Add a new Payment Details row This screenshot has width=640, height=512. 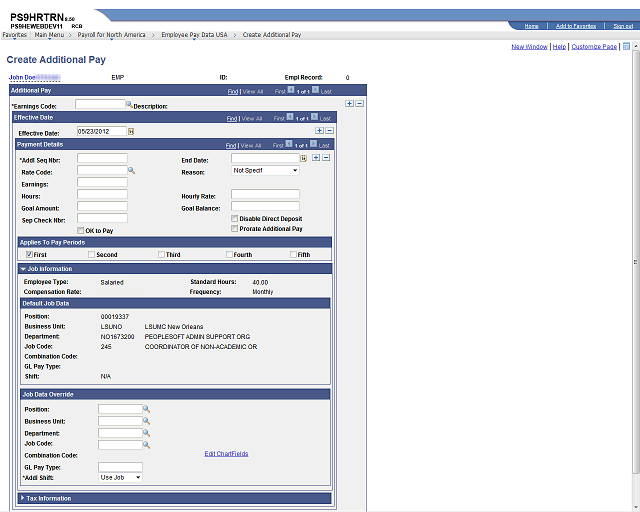316,158
